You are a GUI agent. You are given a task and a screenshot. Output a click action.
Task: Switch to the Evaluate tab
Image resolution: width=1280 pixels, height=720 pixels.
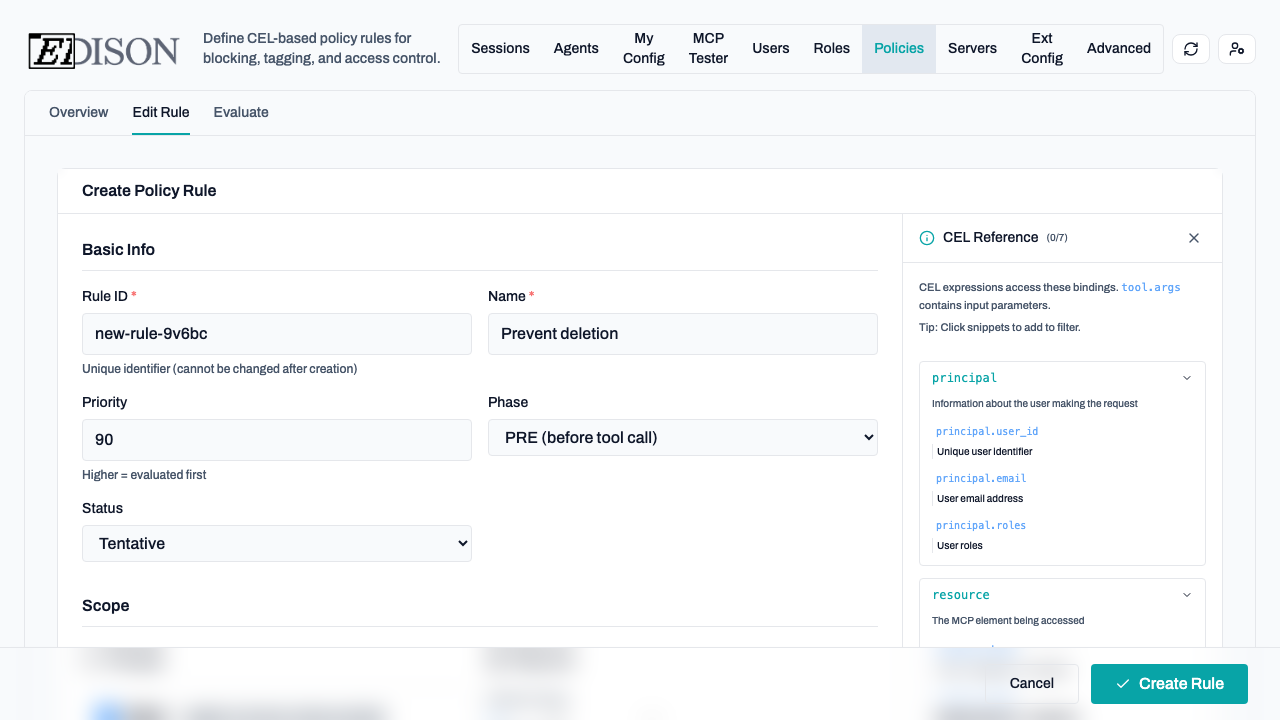click(241, 112)
